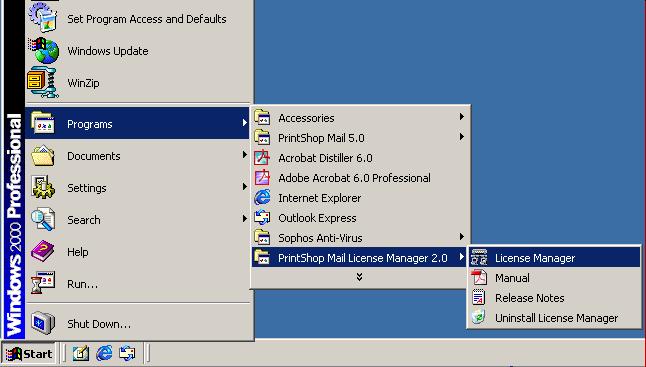
Task: Click the Set Program Access and Defaults icon
Action: coord(43,17)
